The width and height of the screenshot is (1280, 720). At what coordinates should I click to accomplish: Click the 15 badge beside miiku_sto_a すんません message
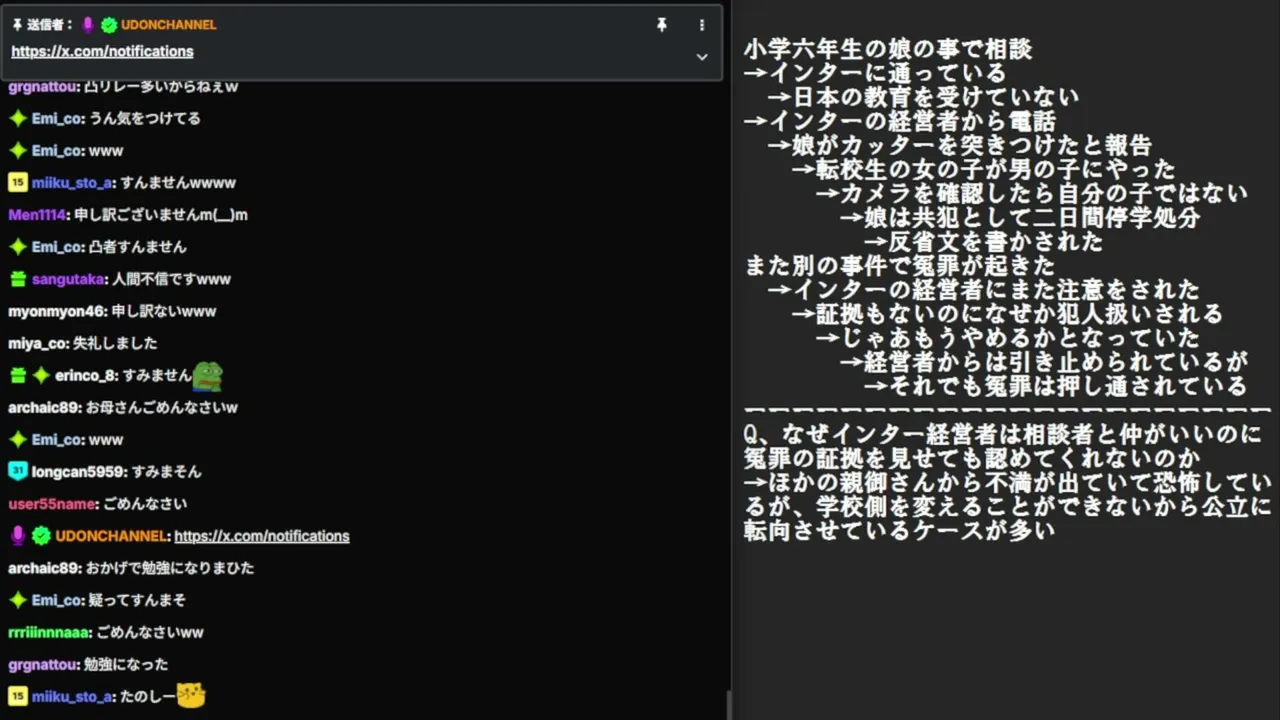coord(17,183)
